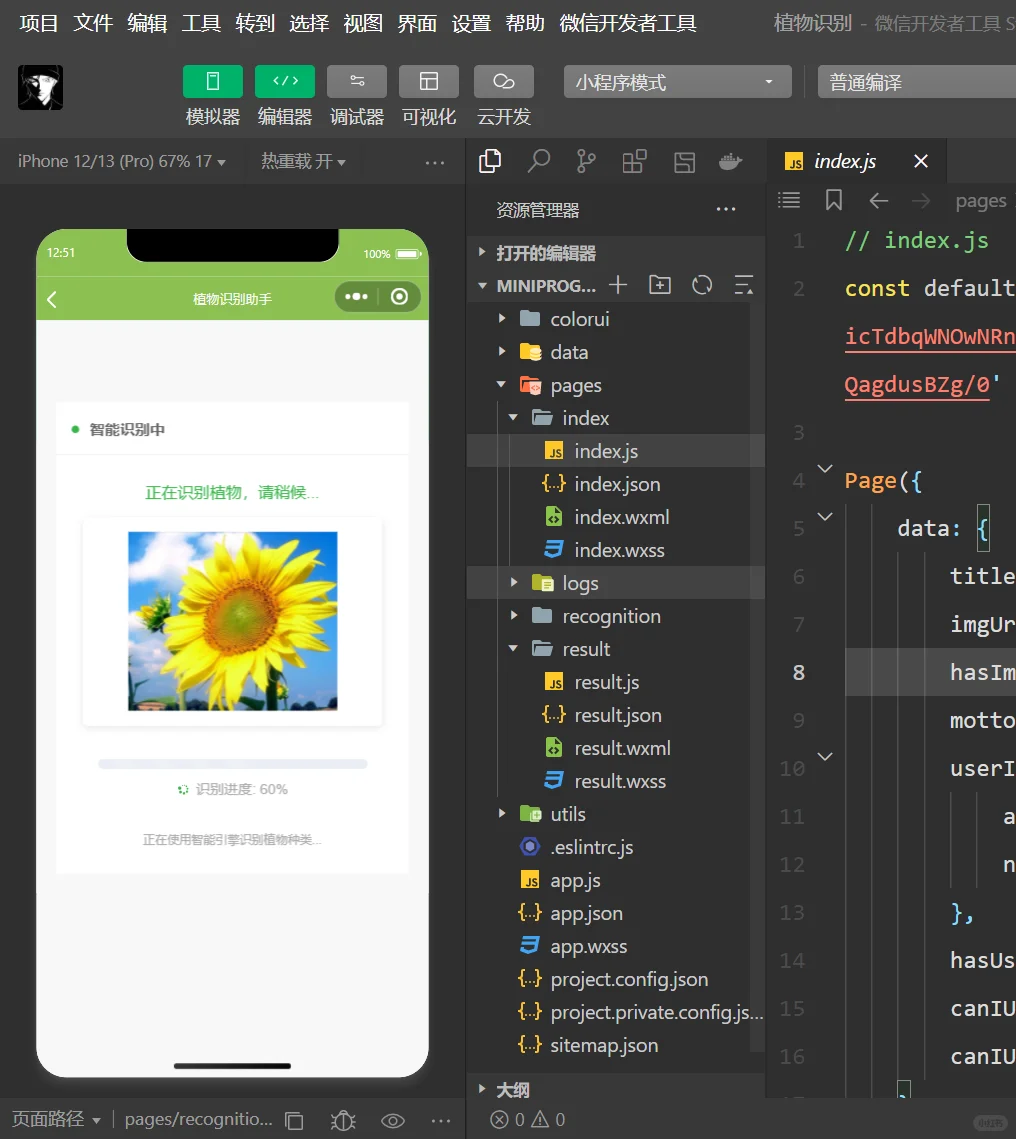Viewport: 1016px width, 1139px height.
Task: Open mini program capsule menu dots
Action: (x=356, y=296)
